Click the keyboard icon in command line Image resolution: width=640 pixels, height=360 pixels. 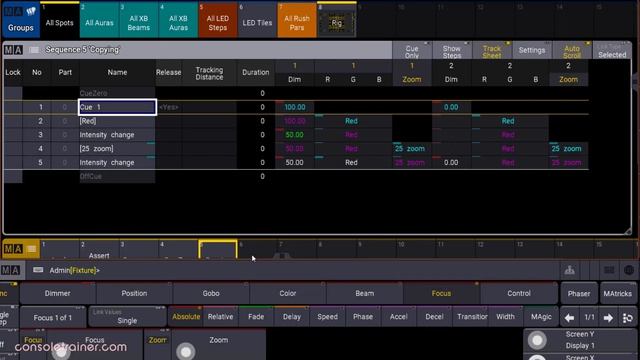point(38,270)
